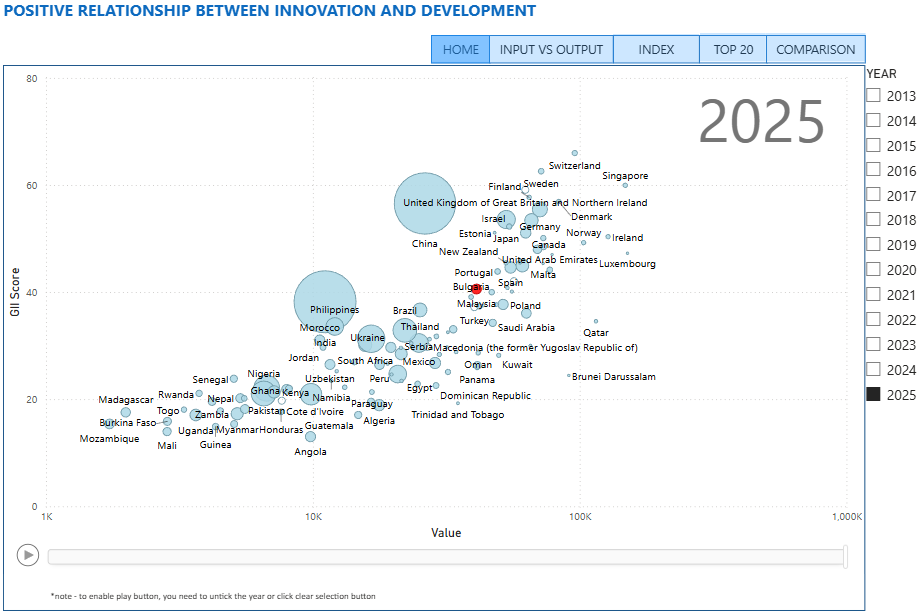The image size is (921, 612).
Task: Open the HOME tab
Action: [x=460, y=49]
